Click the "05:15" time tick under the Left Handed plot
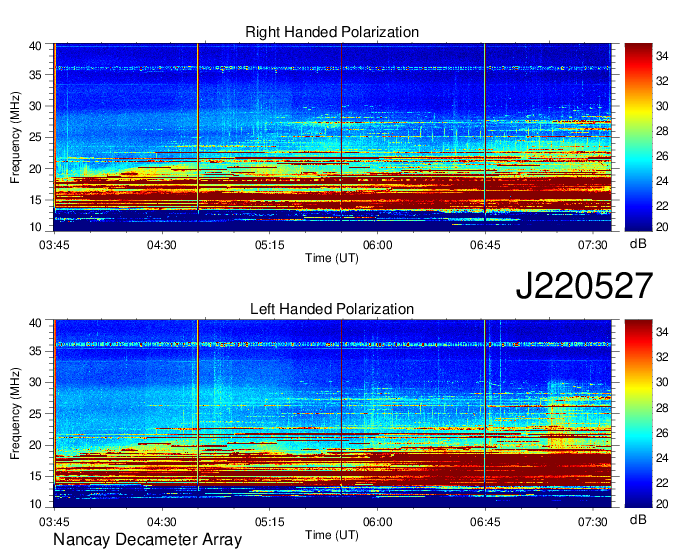 (x=269, y=522)
